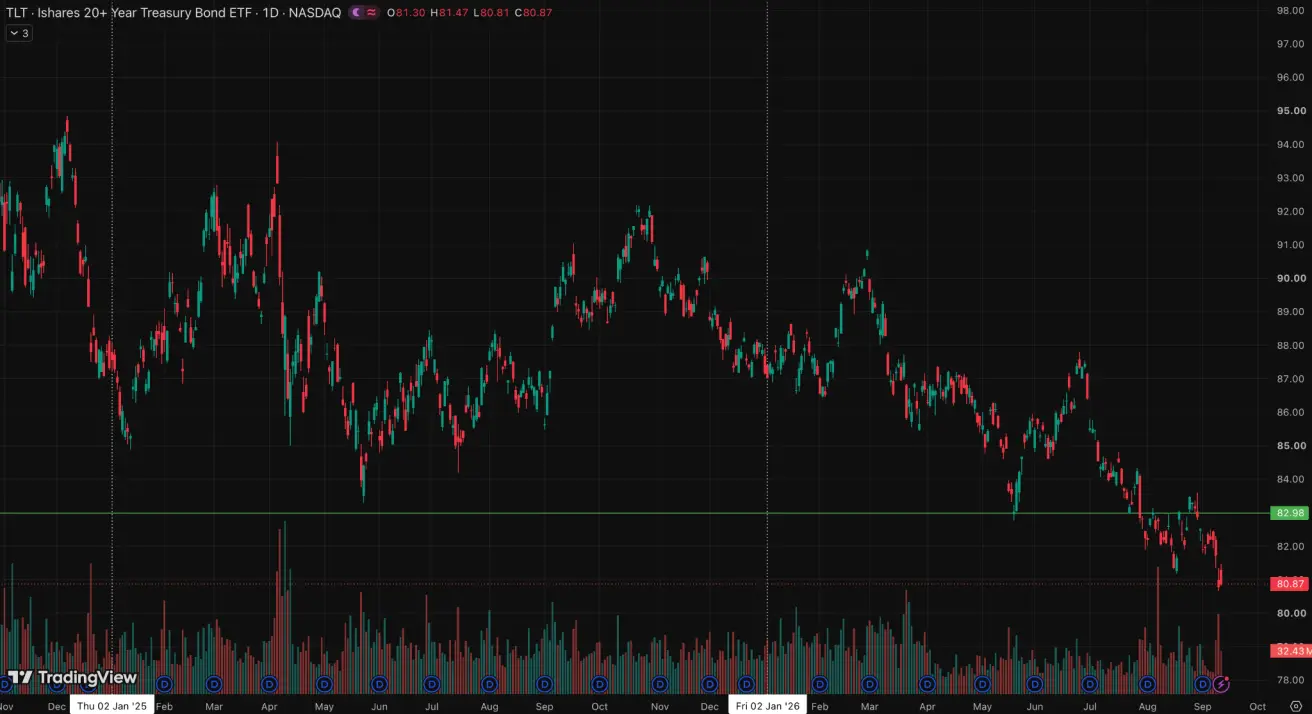Click the dividend marker for Jun 2026
The height and width of the screenshot is (714, 1312).
pos(1035,684)
